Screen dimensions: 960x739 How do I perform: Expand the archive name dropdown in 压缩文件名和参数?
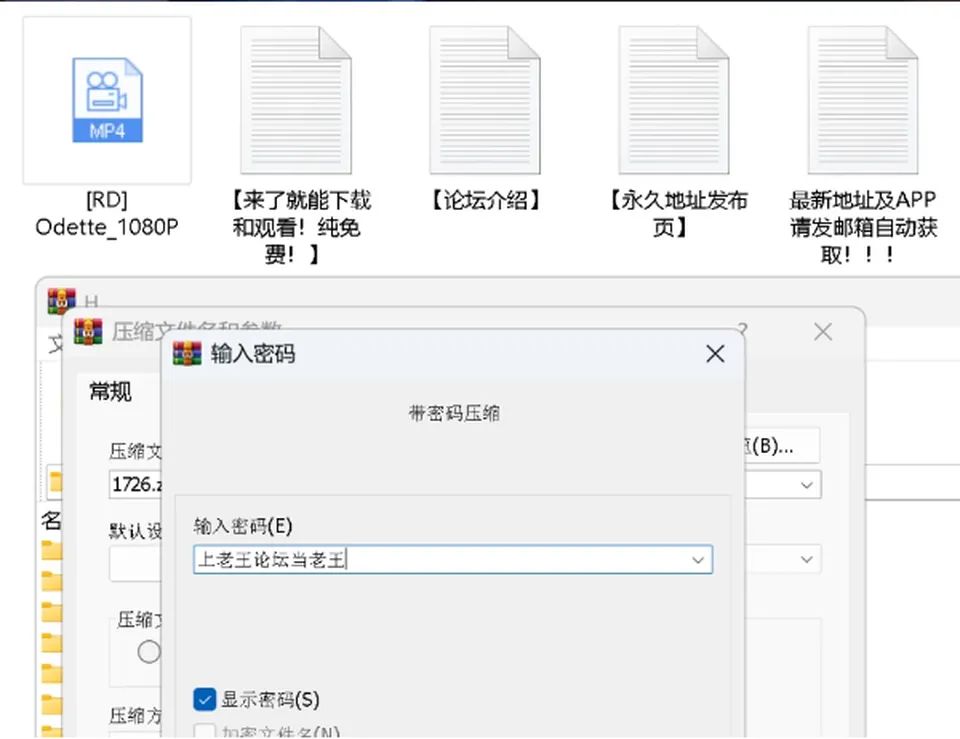pos(806,485)
